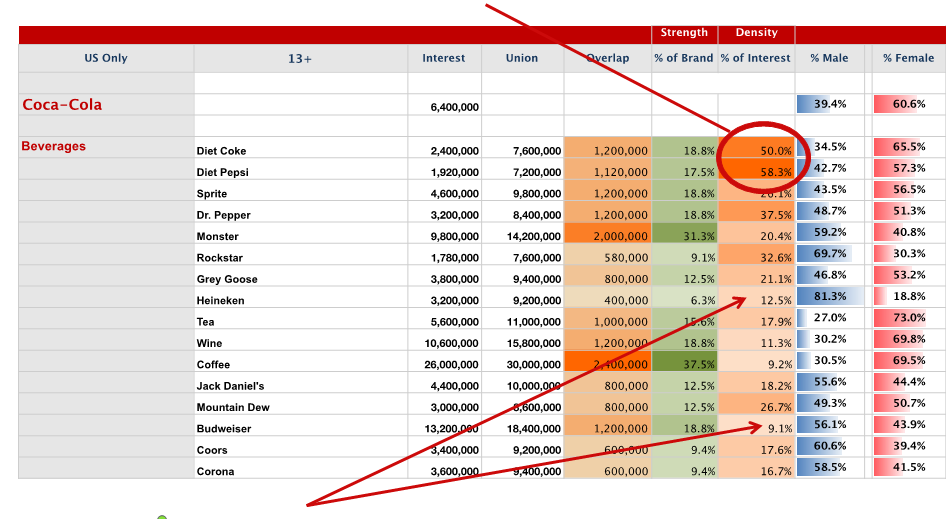Screen dimensions: 950x519
Task: Click the Jack Daniel's row label
Action: pyautogui.click(x=230, y=386)
